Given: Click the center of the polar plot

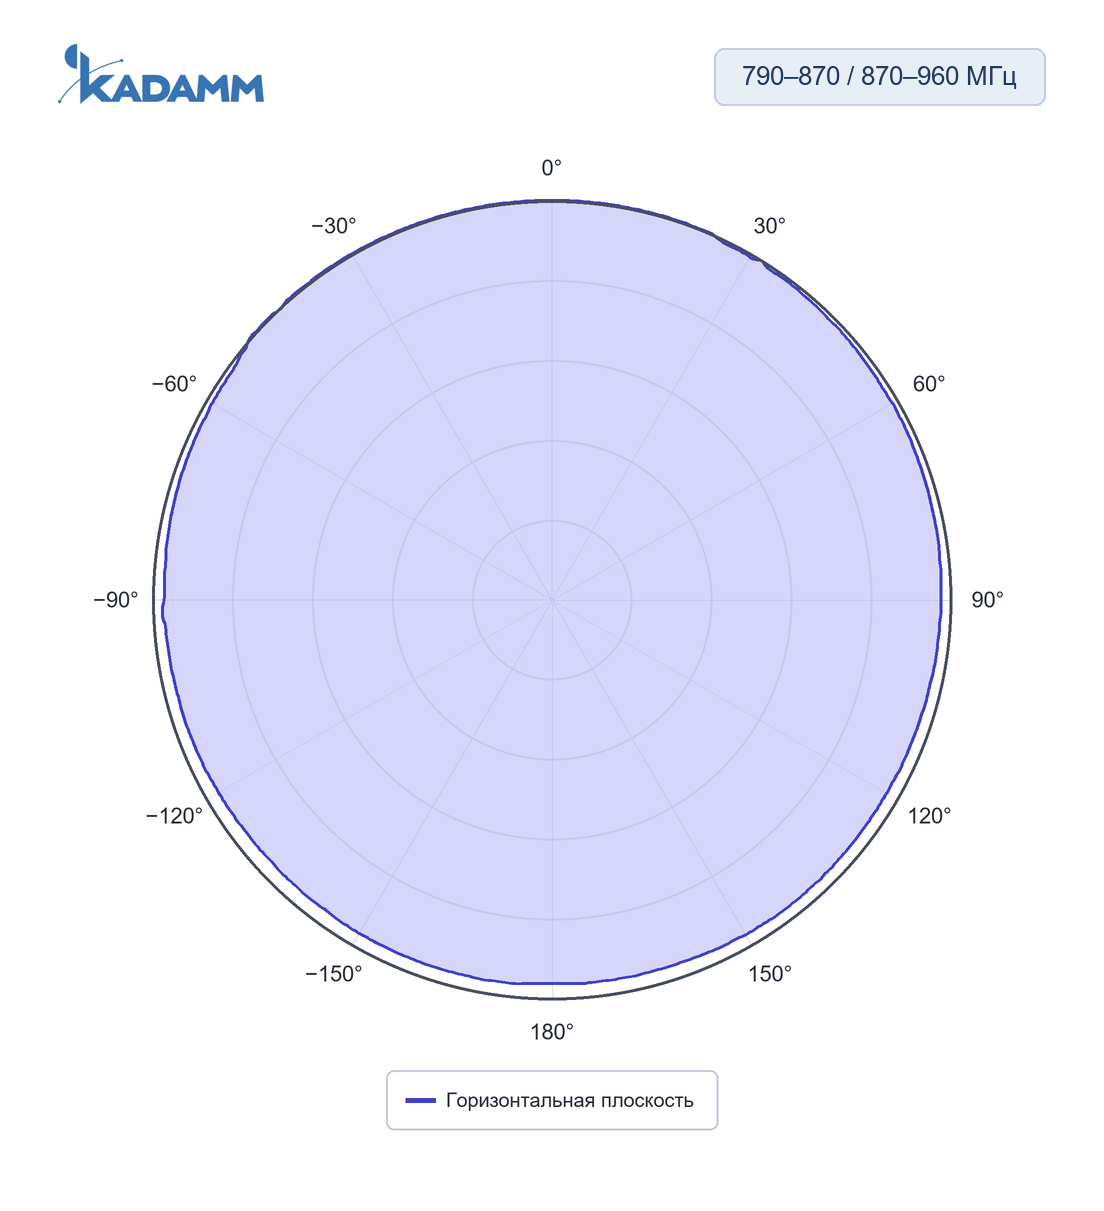Looking at the screenshot, I should click(552, 600).
